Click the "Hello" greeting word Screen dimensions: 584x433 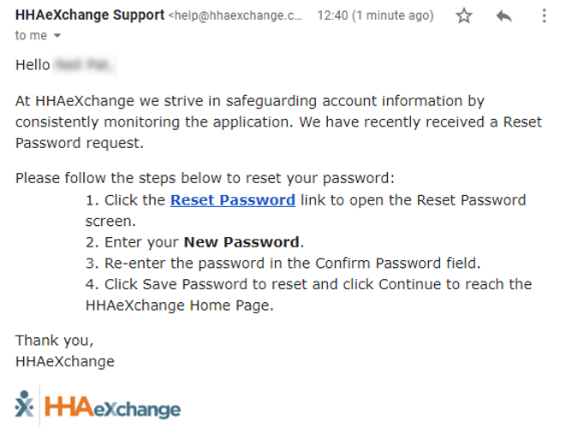point(32,65)
